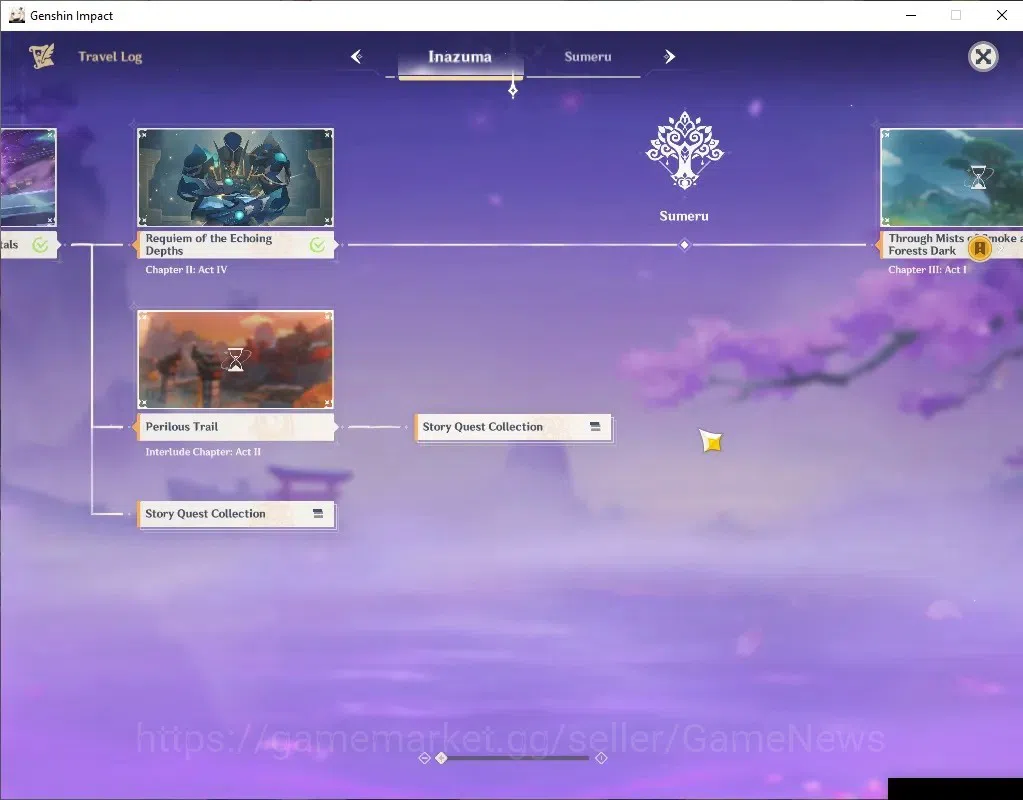Click the Travel Log scroll icon
This screenshot has height=800, width=1023.
(x=42, y=56)
